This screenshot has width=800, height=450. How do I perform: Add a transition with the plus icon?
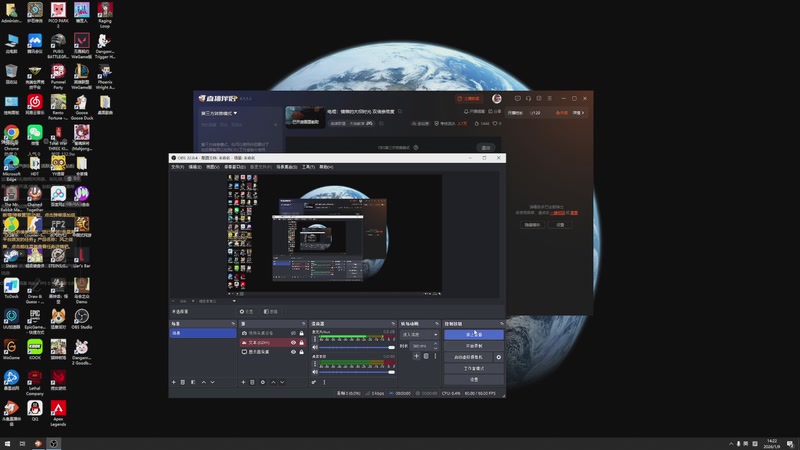[x=416, y=356]
